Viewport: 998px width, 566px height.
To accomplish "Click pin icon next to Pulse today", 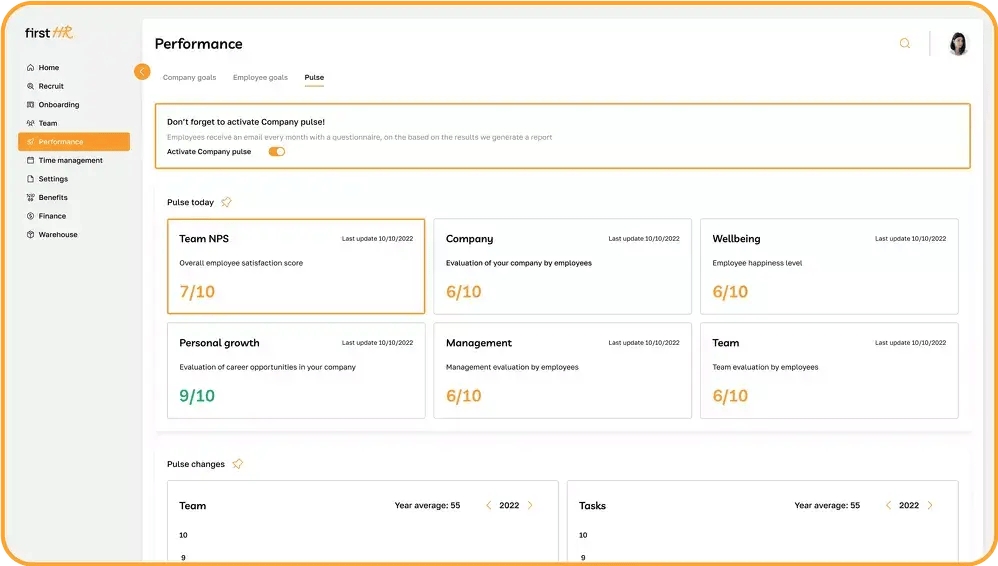I will 226,202.
